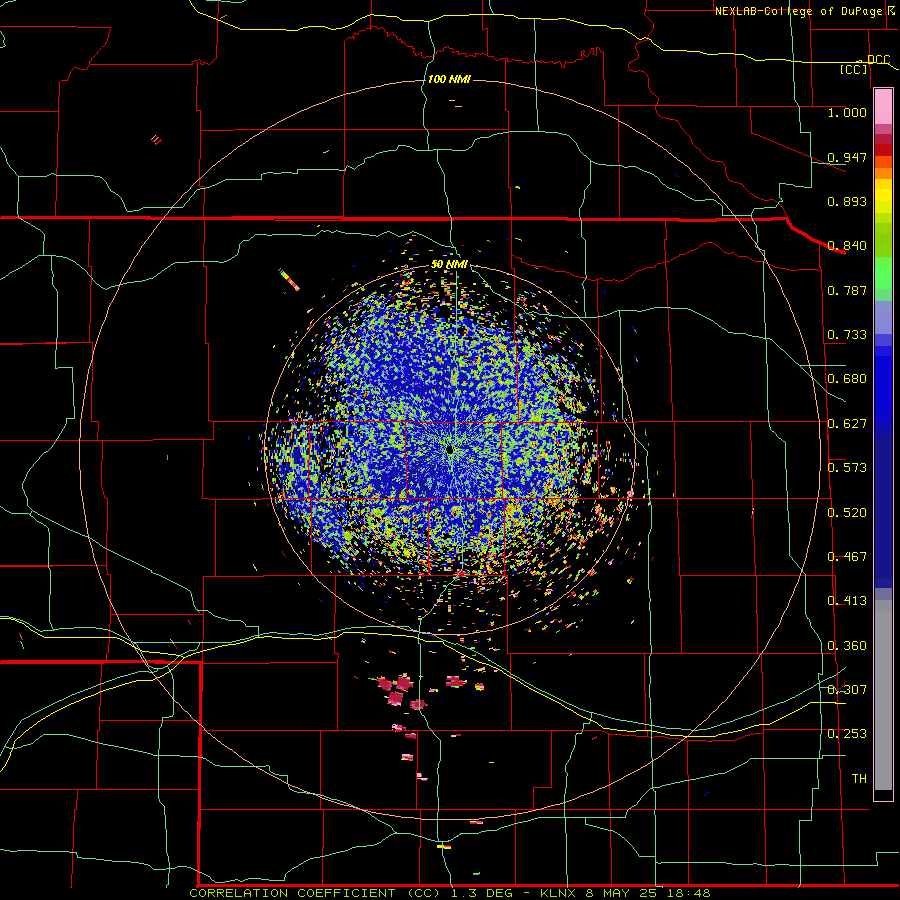Click the 0.520 scale value

click(847, 513)
